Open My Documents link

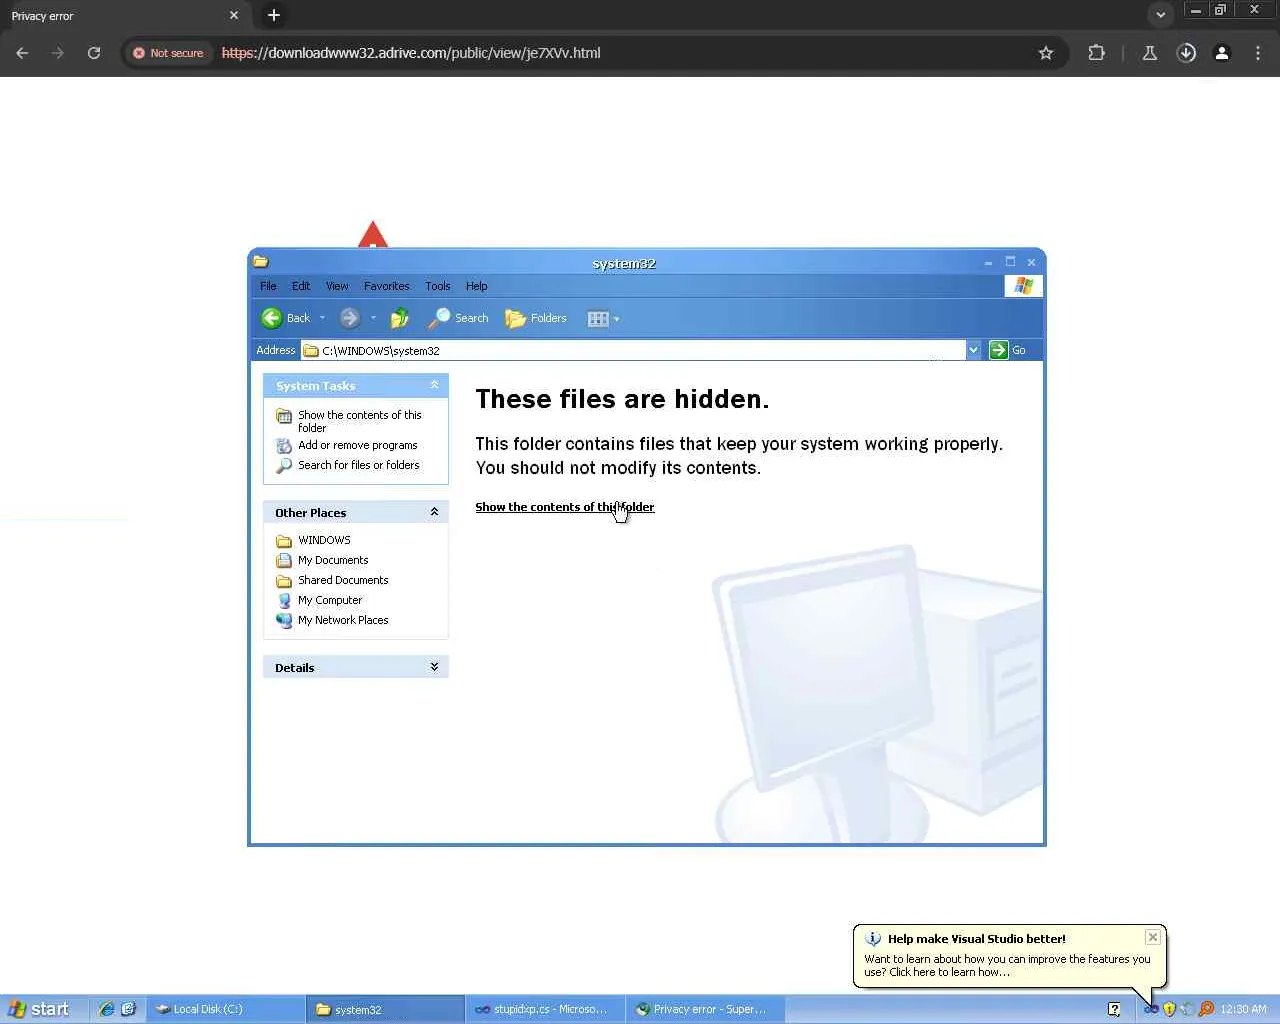[333, 560]
